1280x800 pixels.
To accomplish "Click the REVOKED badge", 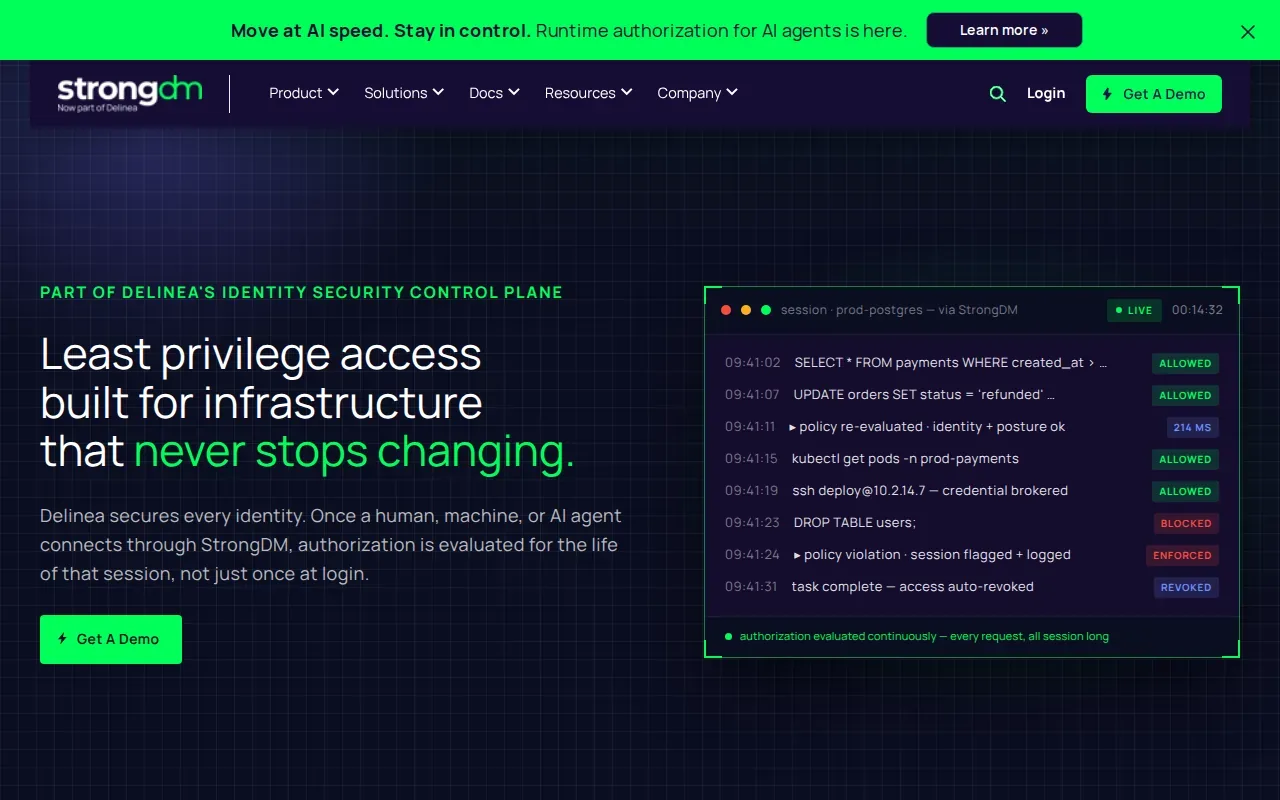I will click(x=1186, y=587).
